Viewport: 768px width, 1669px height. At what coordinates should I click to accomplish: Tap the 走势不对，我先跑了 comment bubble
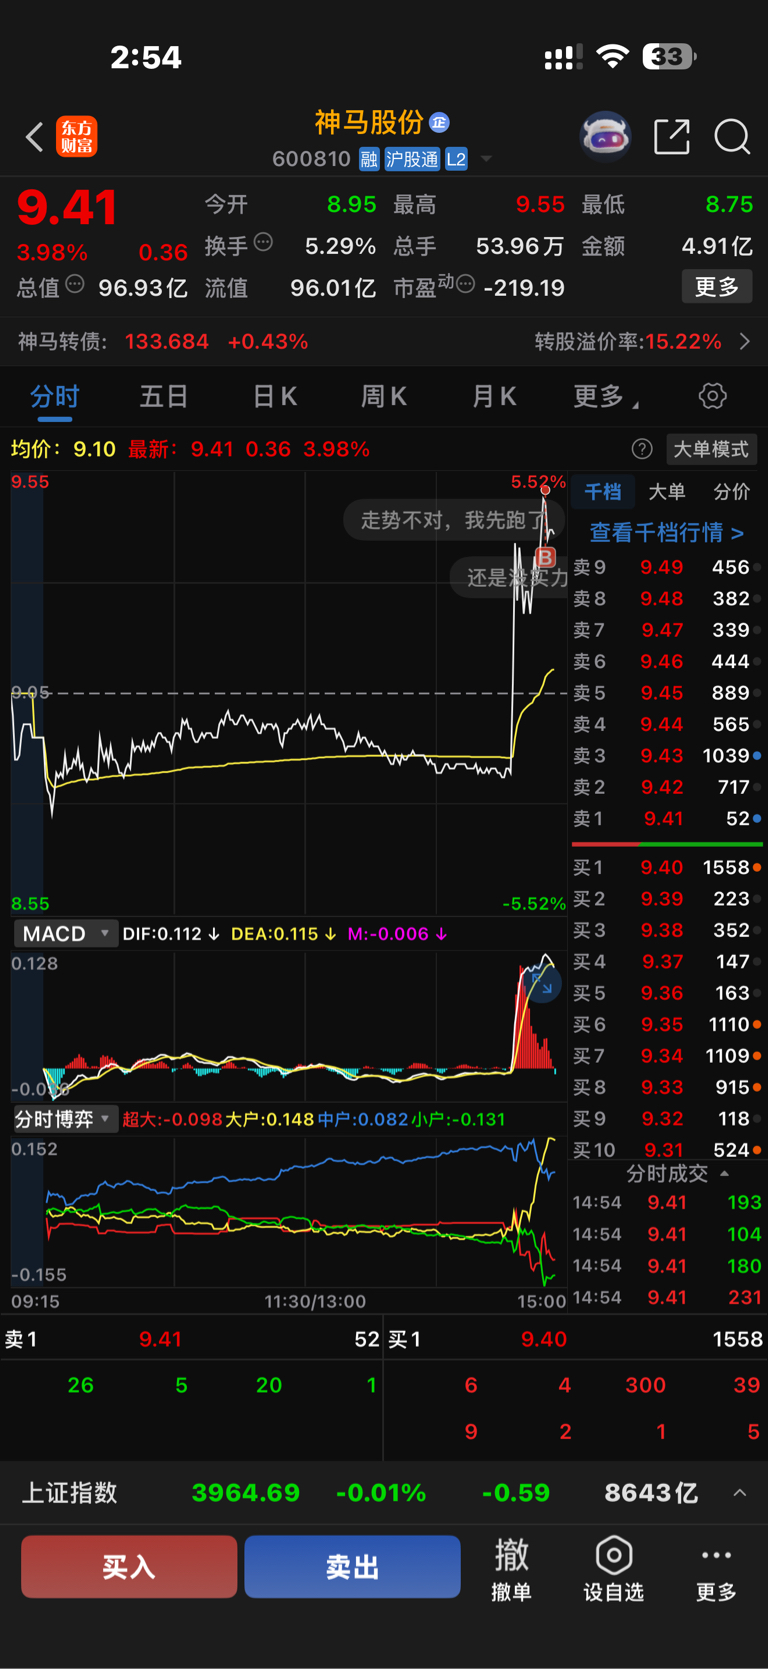(x=452, y=520)
